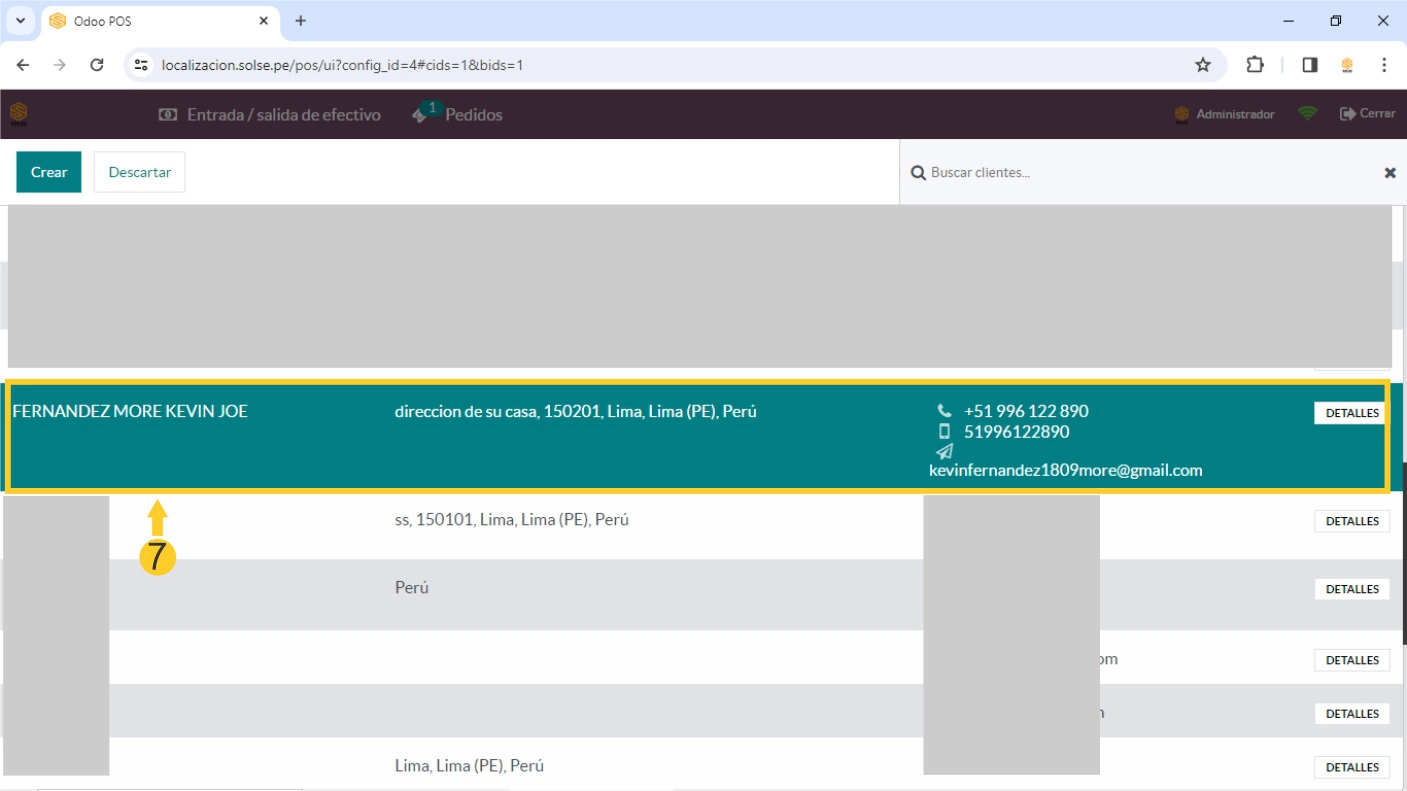The width and height of the screenshot is (1407, 791).
Task: Open Entrada / salida de efectivo
Action: (270, 115)
